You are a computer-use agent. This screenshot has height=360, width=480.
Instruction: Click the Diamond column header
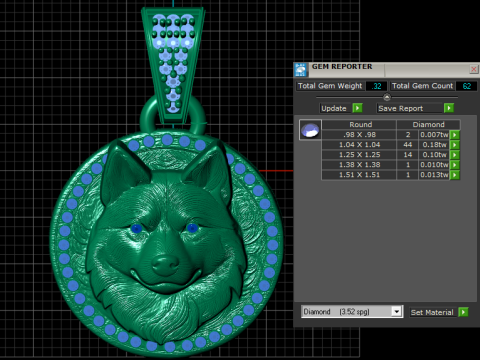428,125
